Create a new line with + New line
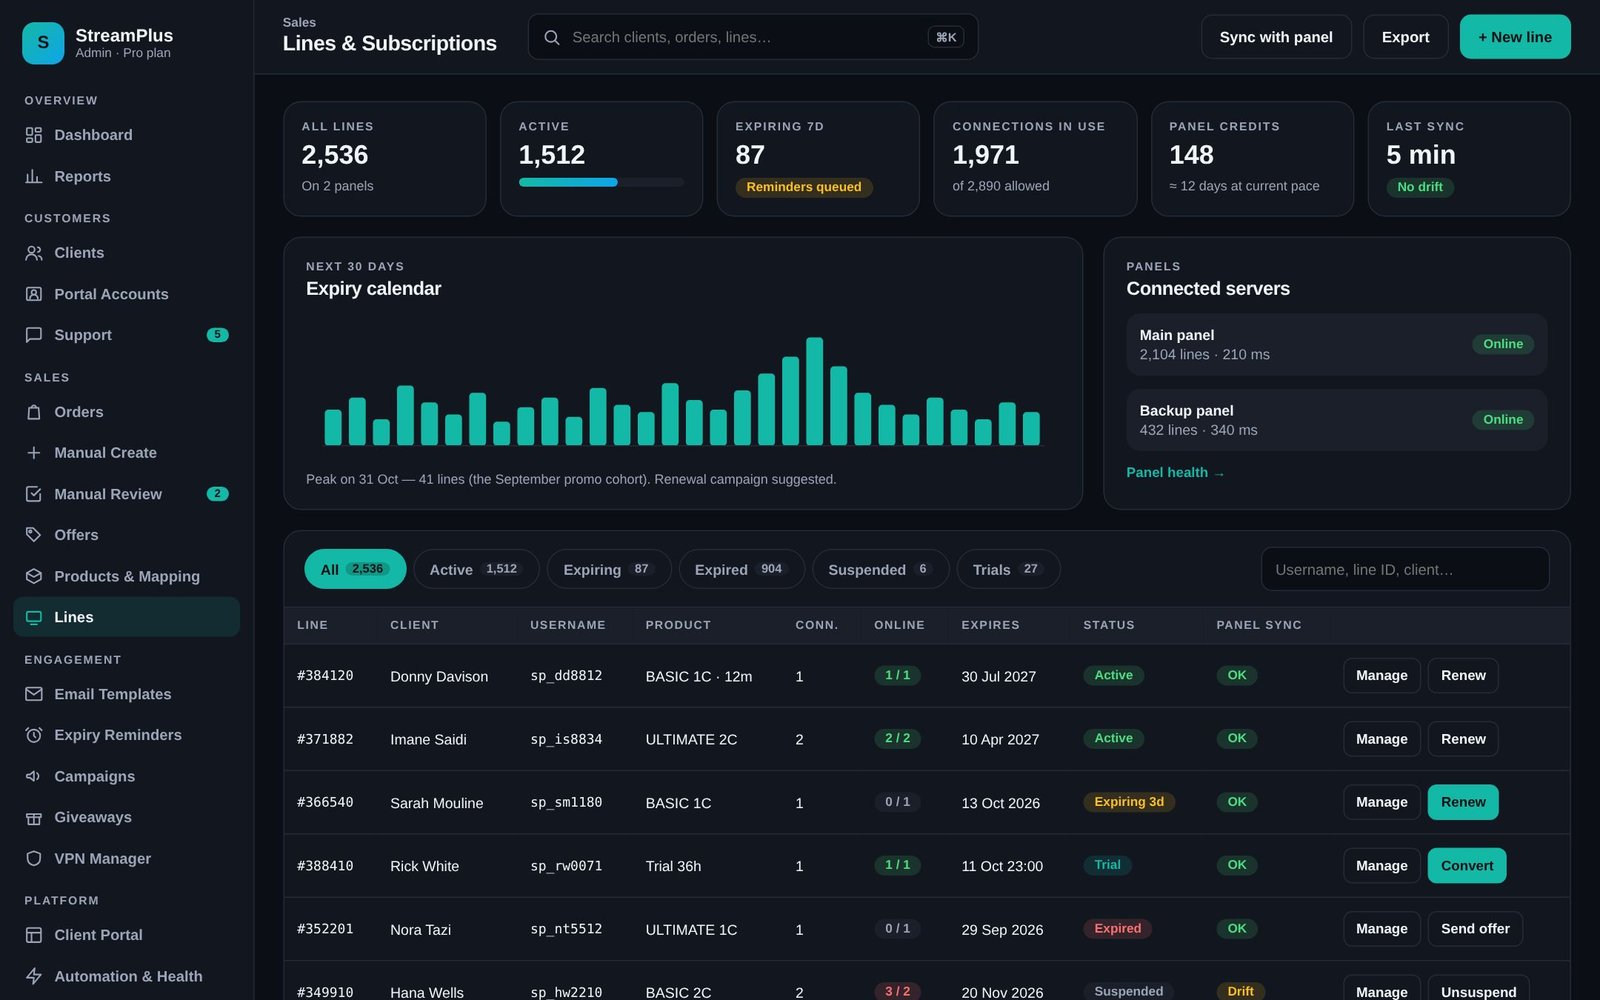Screen dimensions: 1600x1000 (x=1515, y=37)
